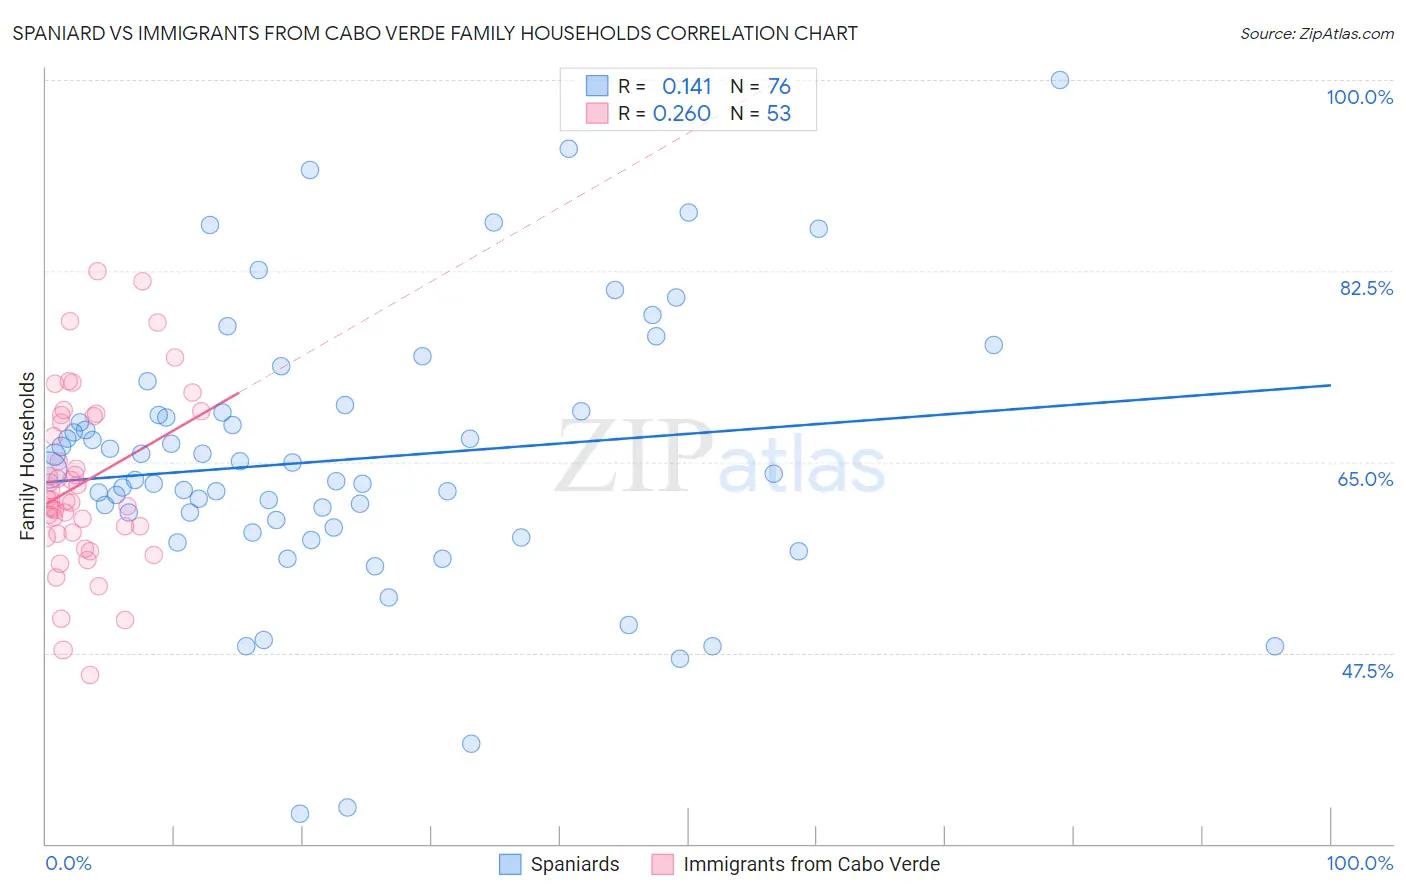Click the 100.0% label on the vertical axis
Viewport: 1406px width, 892px height.
pos(1359,97)
